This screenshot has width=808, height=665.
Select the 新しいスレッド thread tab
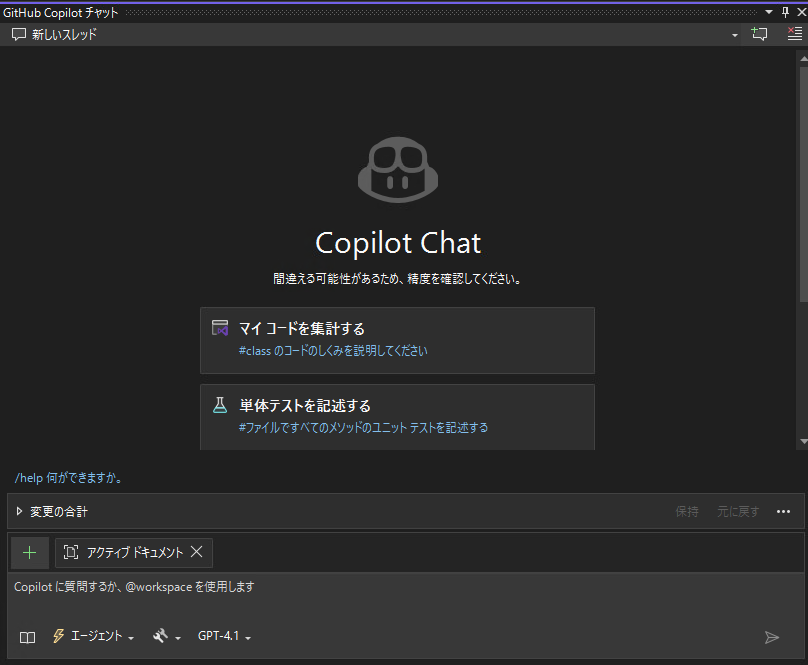pos(55,34)
